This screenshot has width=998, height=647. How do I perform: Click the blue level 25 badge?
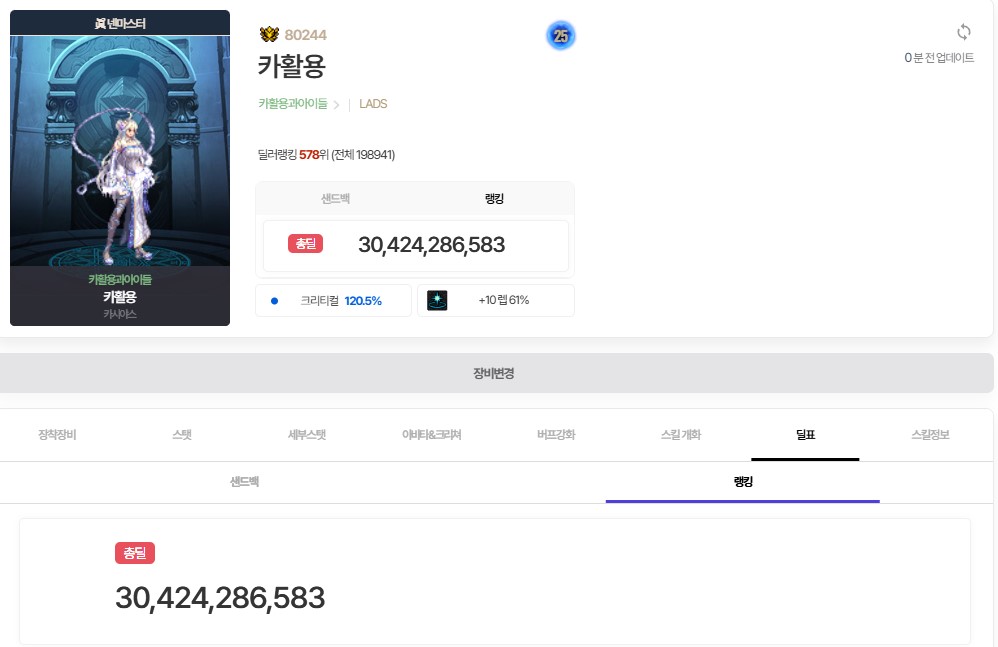coord(561,36)
